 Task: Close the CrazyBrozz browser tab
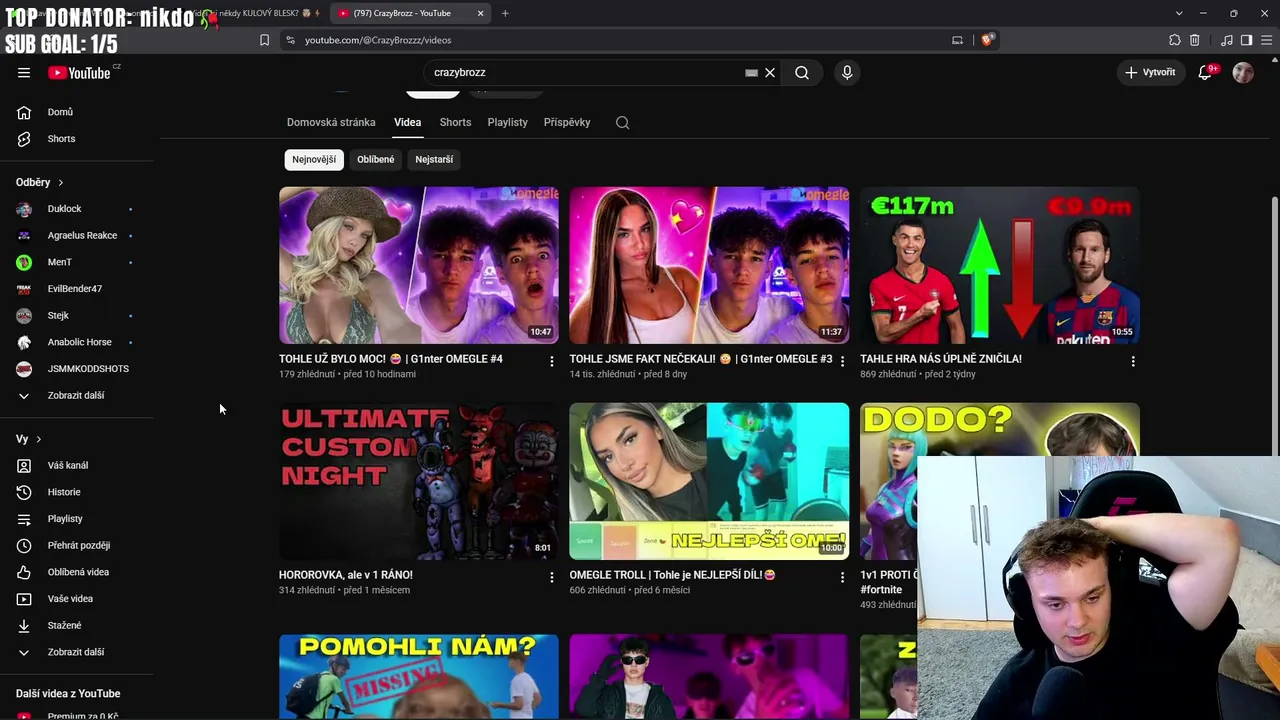pyautogui.click(x=480, y=13)
